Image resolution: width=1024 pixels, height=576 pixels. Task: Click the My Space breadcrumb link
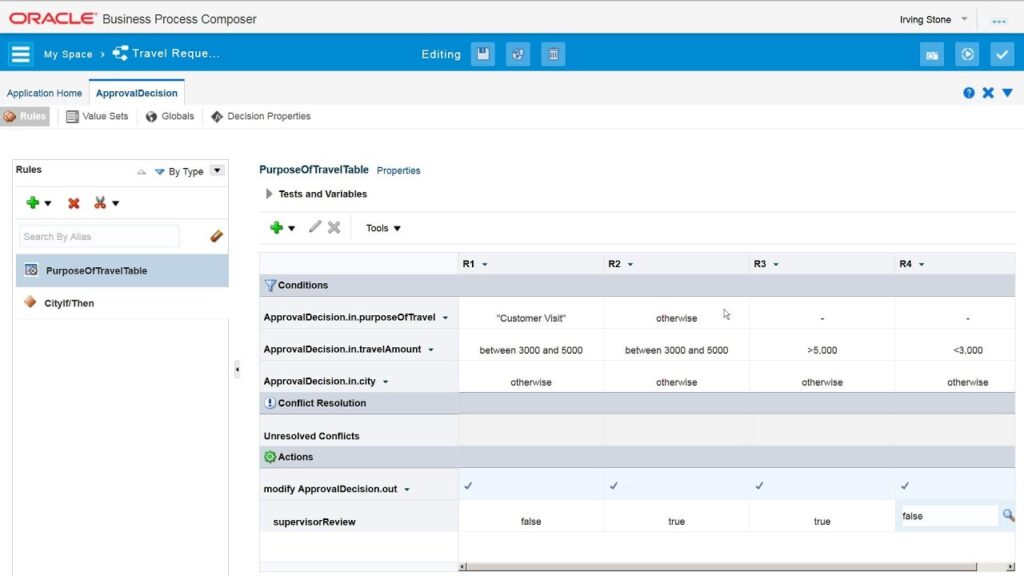[x=68, y=54]
